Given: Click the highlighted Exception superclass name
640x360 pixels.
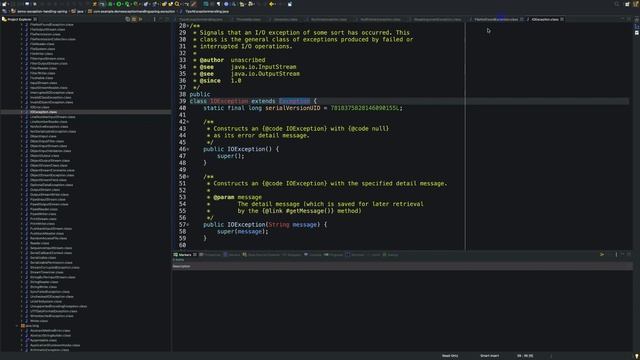Looking at the screenshot, I should [x=294, y=101].
